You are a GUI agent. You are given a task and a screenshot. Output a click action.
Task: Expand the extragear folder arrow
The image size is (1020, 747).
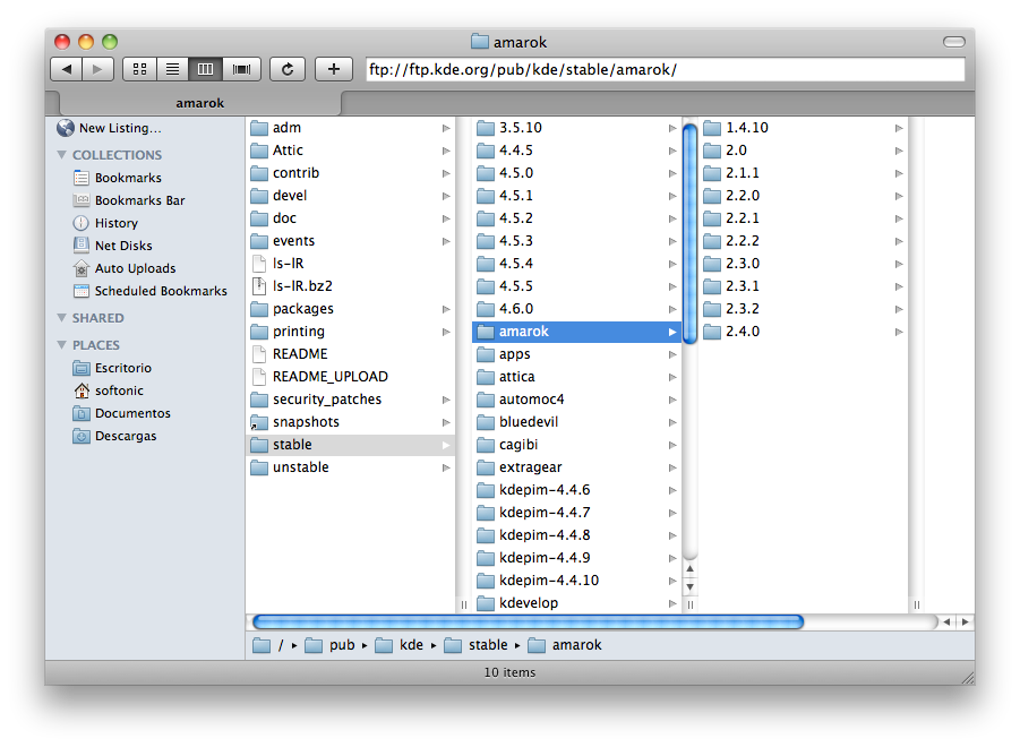673,468
